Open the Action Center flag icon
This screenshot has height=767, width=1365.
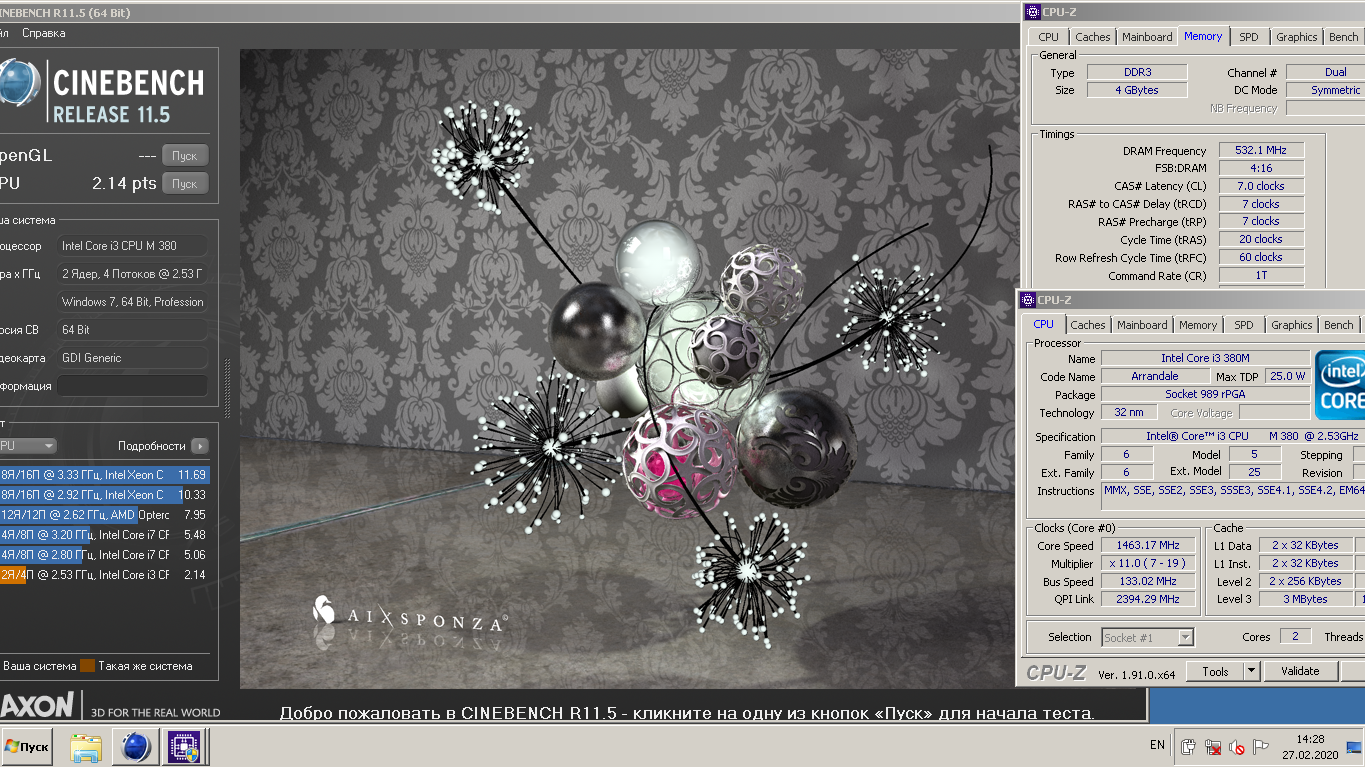1260,746
